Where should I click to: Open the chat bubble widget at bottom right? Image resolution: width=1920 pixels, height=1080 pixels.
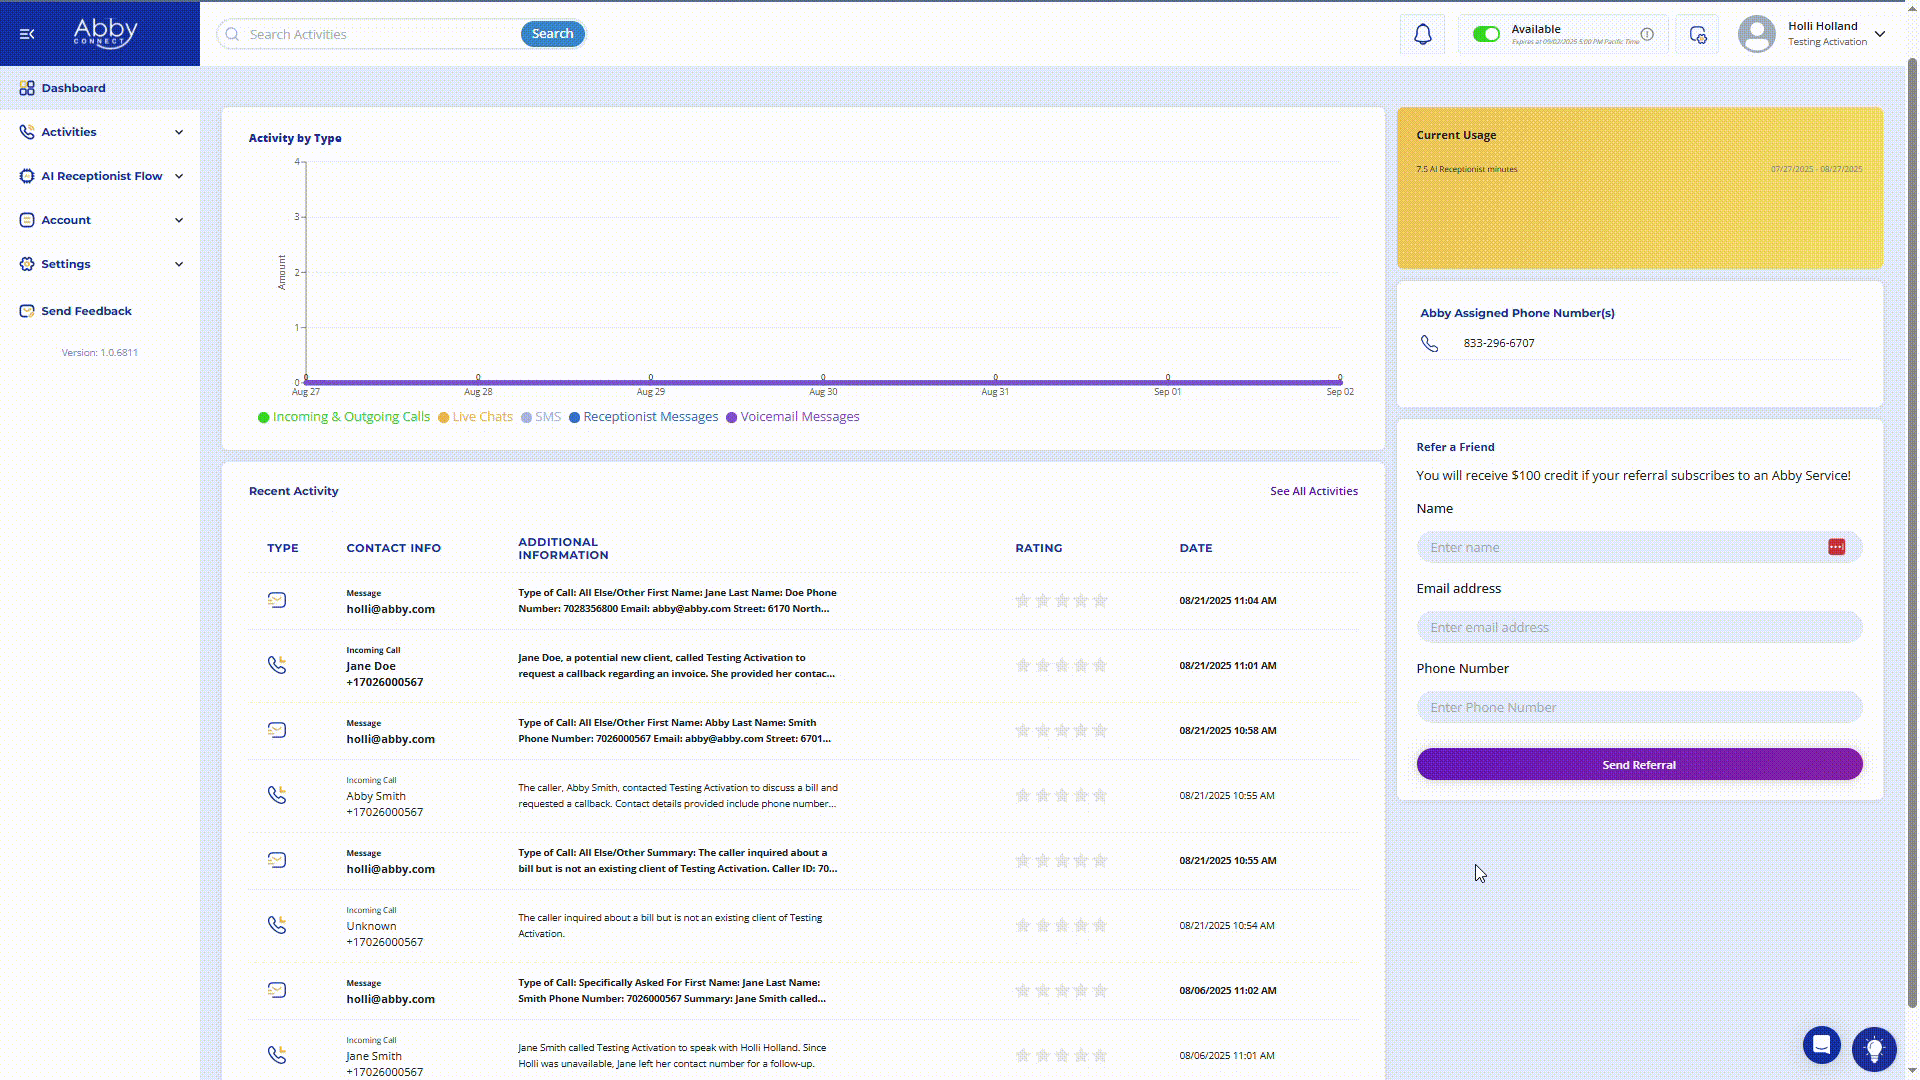tap(1821, 1046)
